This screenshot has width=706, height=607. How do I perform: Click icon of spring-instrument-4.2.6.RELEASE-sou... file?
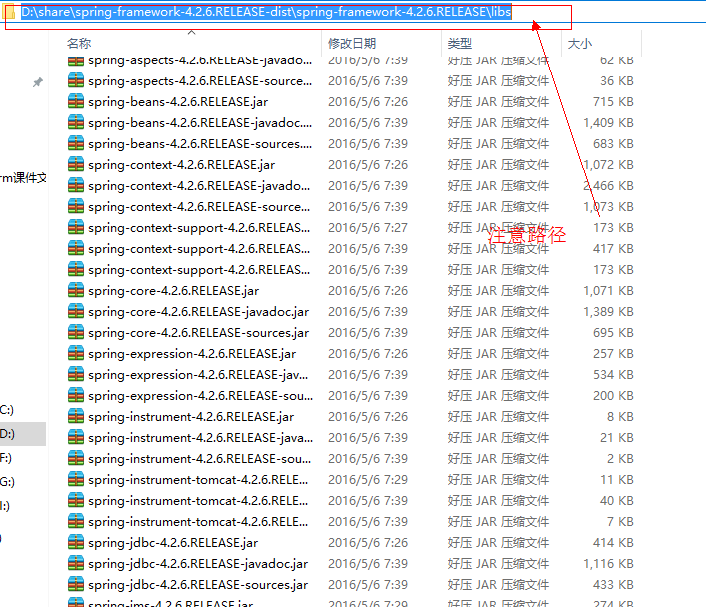[76, 459]
